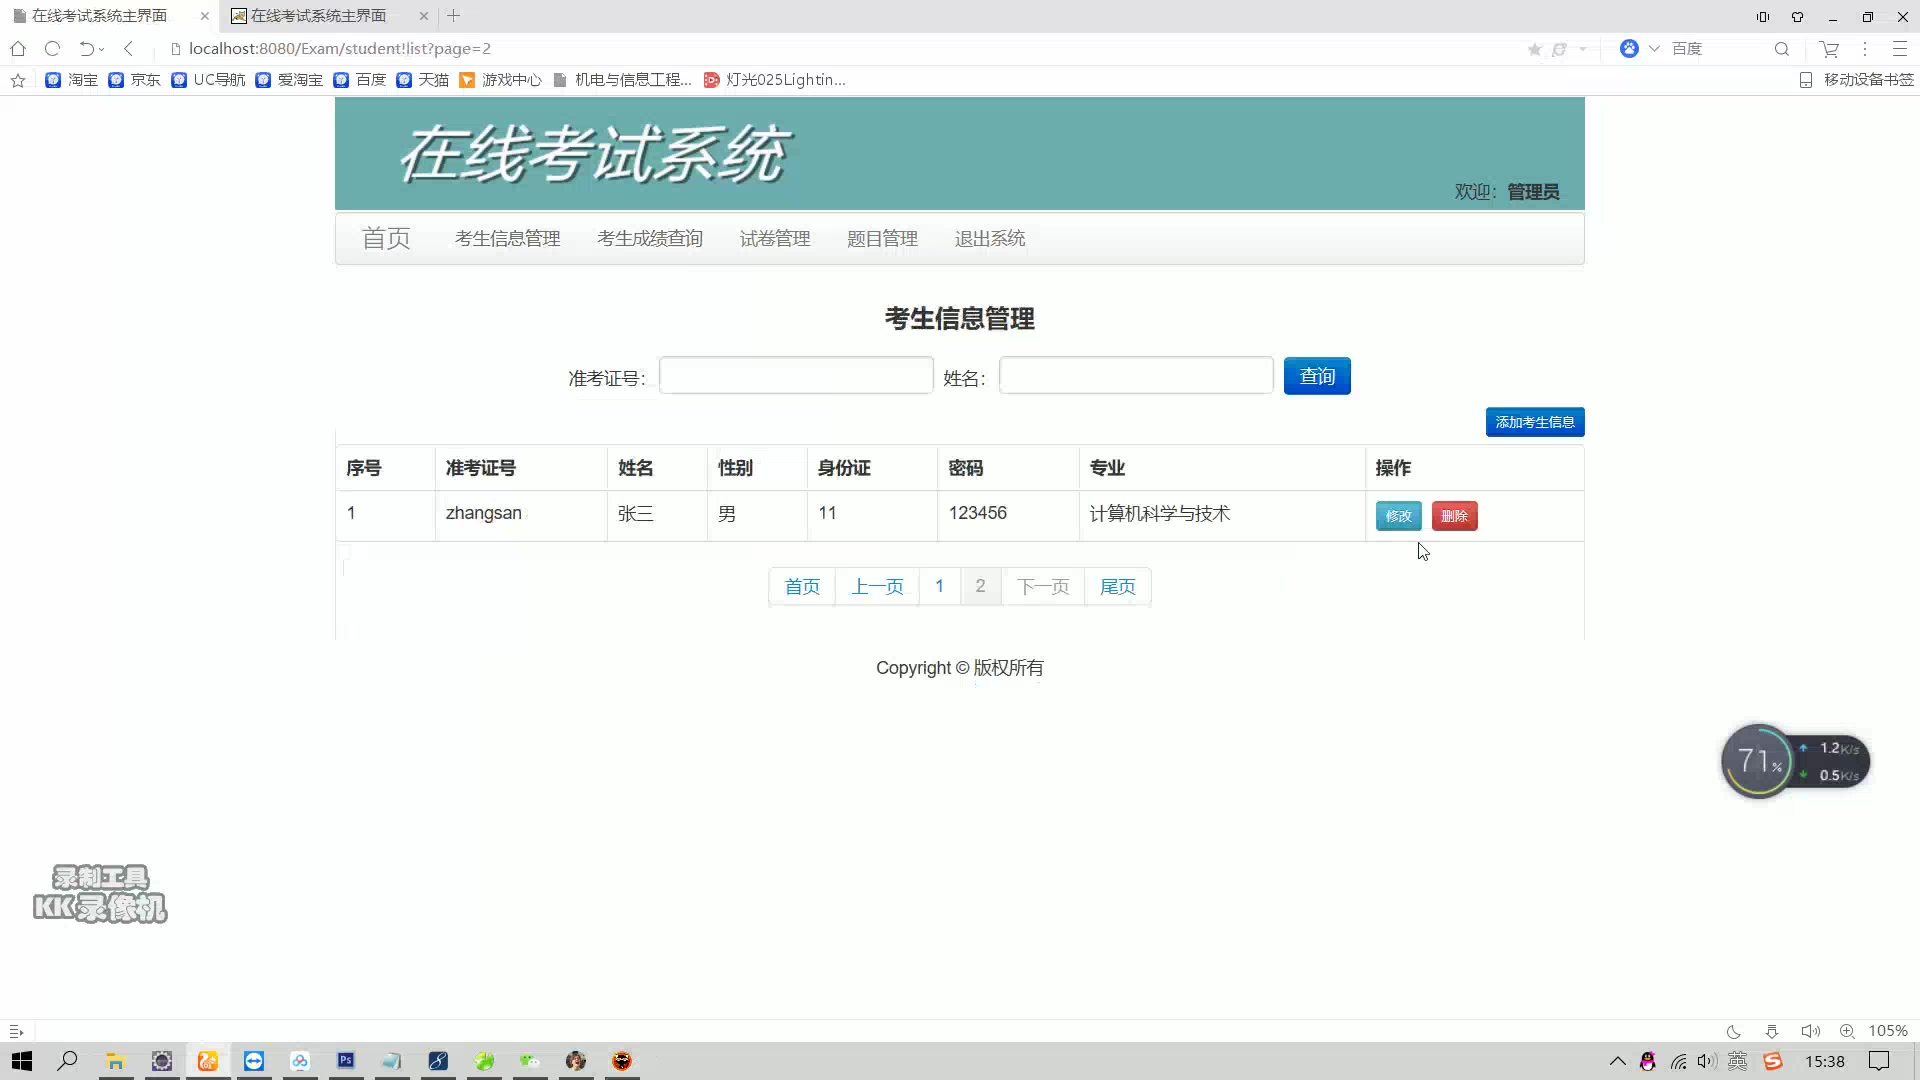This screenshot has width=1920, height=1080.
Task: Open Photoshop from the taskbar
Action: 346,1061
